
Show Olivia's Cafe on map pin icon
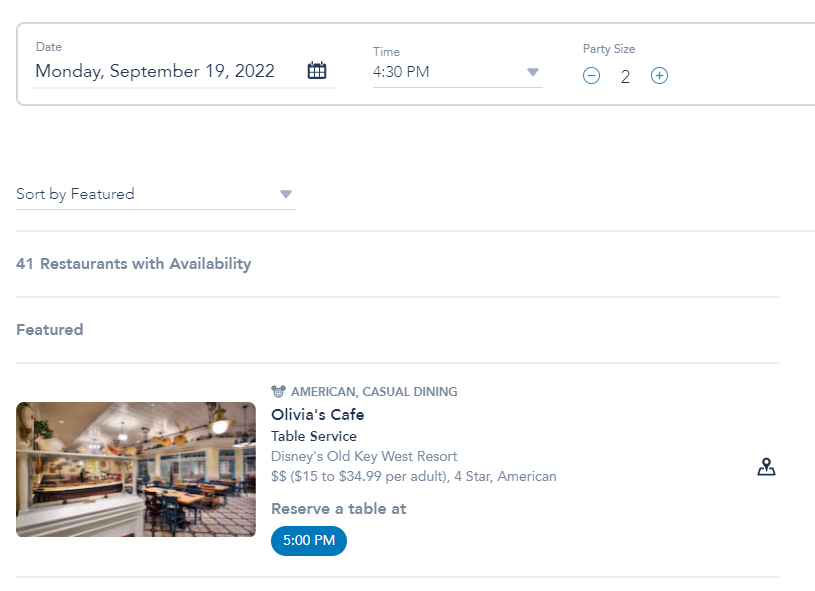point(766,467)
